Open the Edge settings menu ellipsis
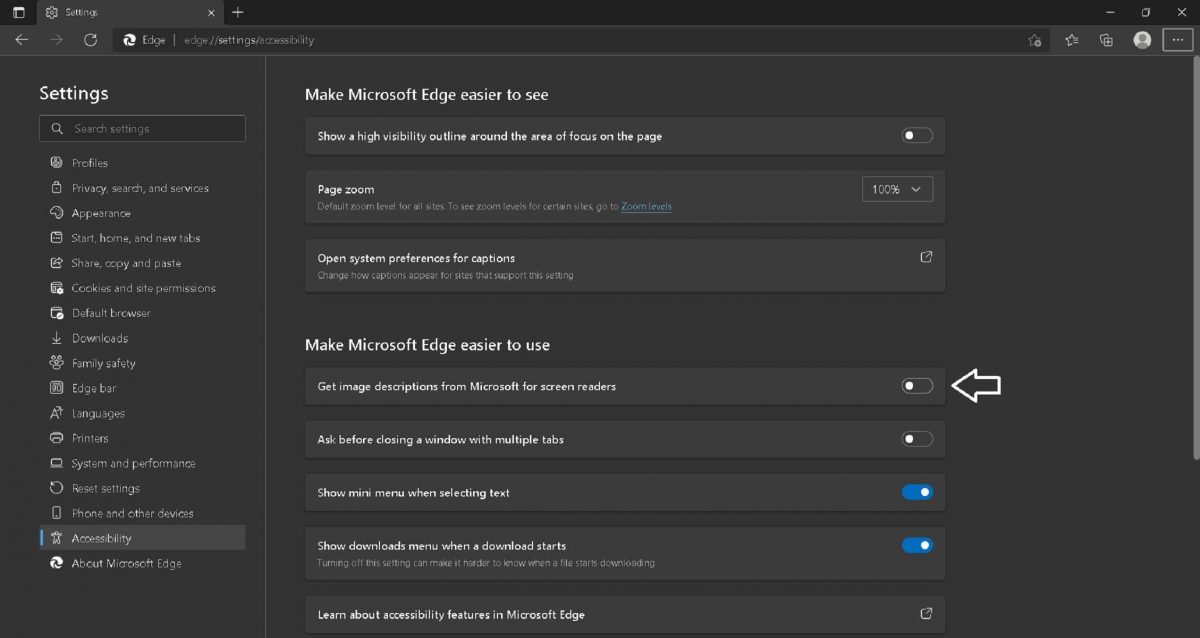The image size is (1200, 638). pos(1180,40)
